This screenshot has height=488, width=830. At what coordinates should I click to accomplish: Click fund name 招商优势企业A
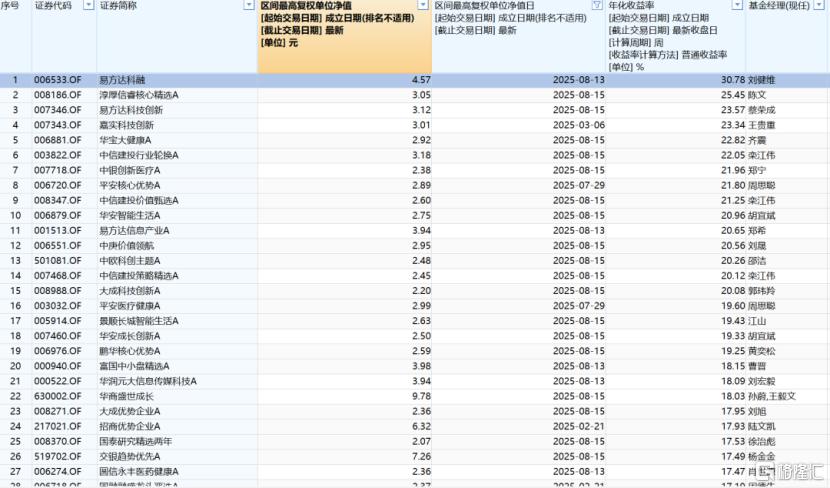[x=130, y=427]
